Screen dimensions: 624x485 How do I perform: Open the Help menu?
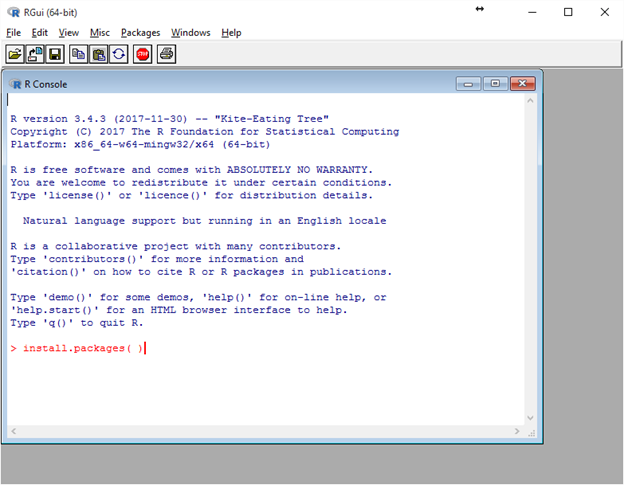pos(231,32)
